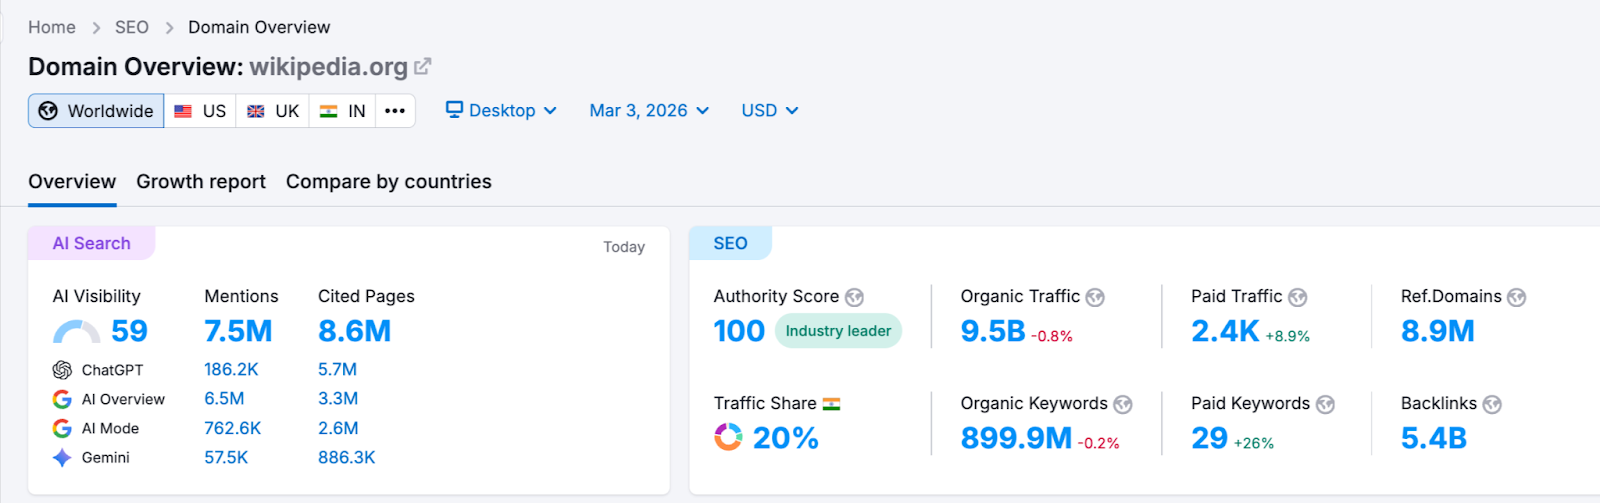1600x503 pixels.
Task: Click the AI Visibility gauge icon
Action: (x=76, y=332)
